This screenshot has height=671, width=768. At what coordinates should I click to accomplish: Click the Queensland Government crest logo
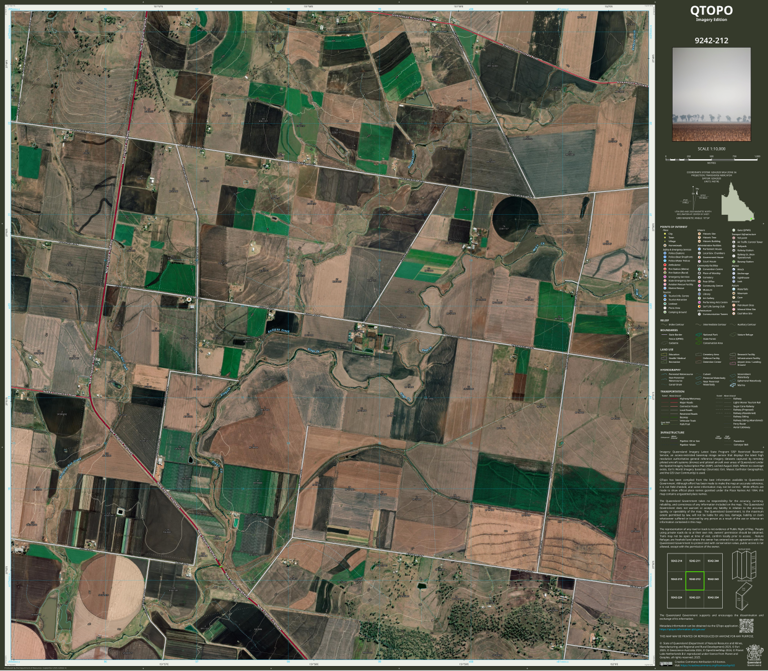[x=755, y=655]
